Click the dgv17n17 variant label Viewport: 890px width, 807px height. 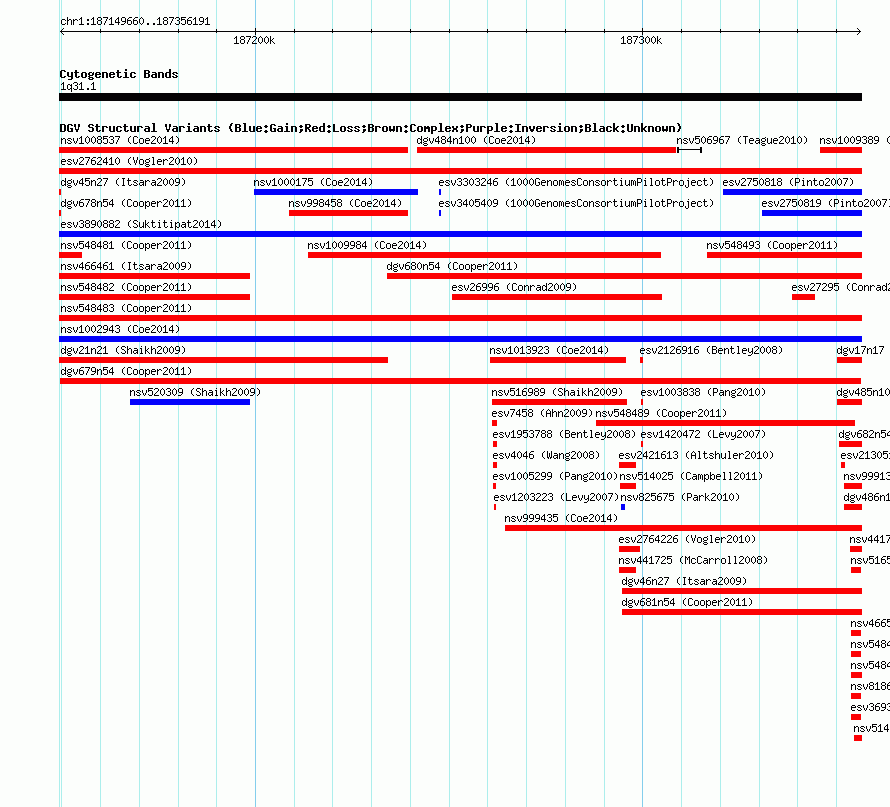tap(860, 350)
